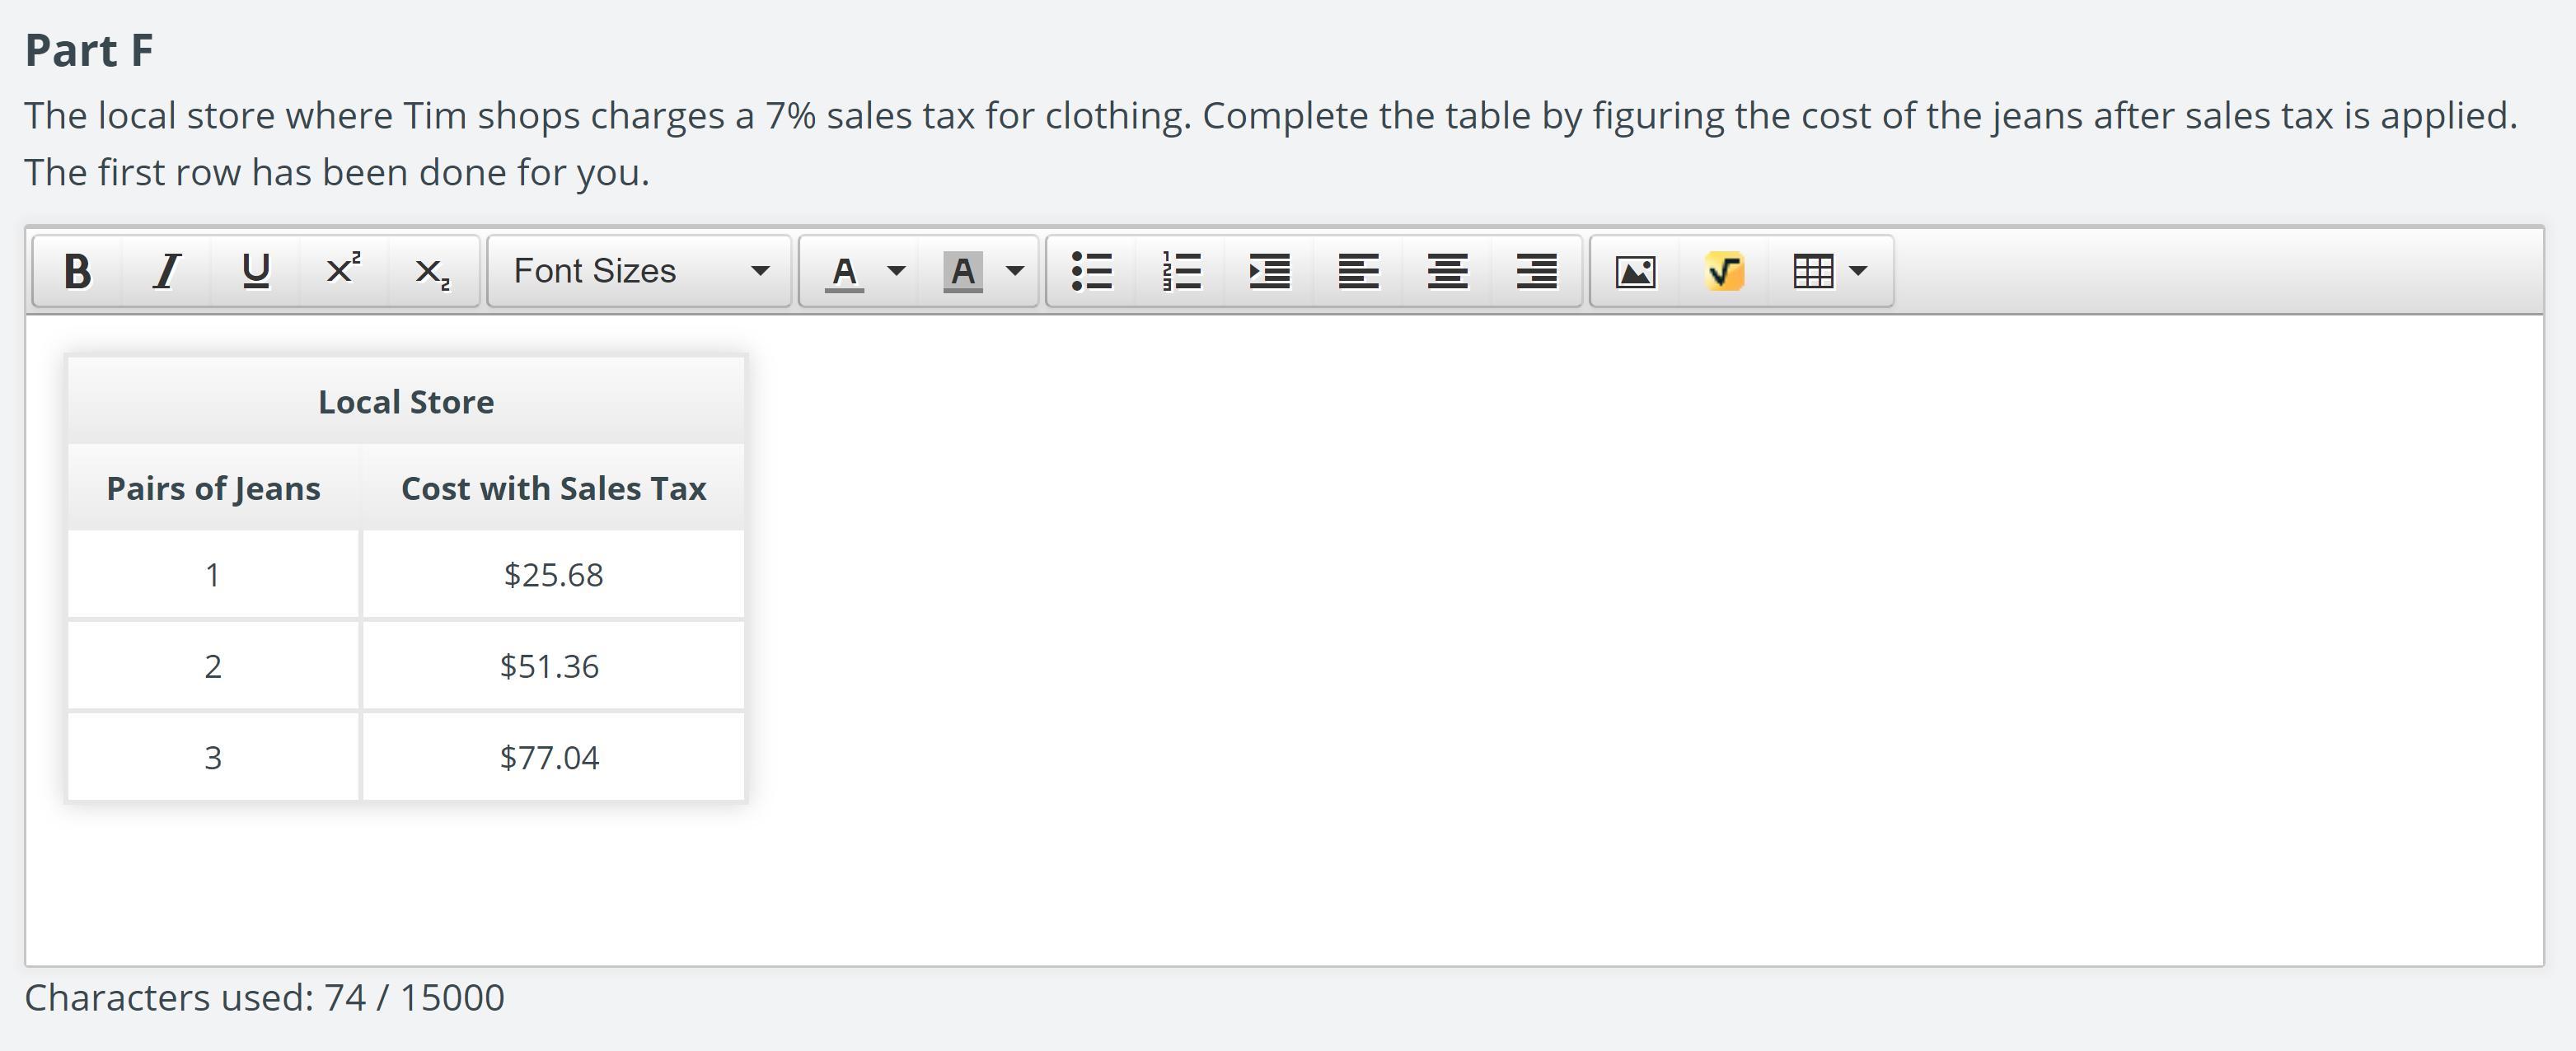Toggle underline formatting
This screenshot has width=2576, height=1051.
tap(255, 271)
